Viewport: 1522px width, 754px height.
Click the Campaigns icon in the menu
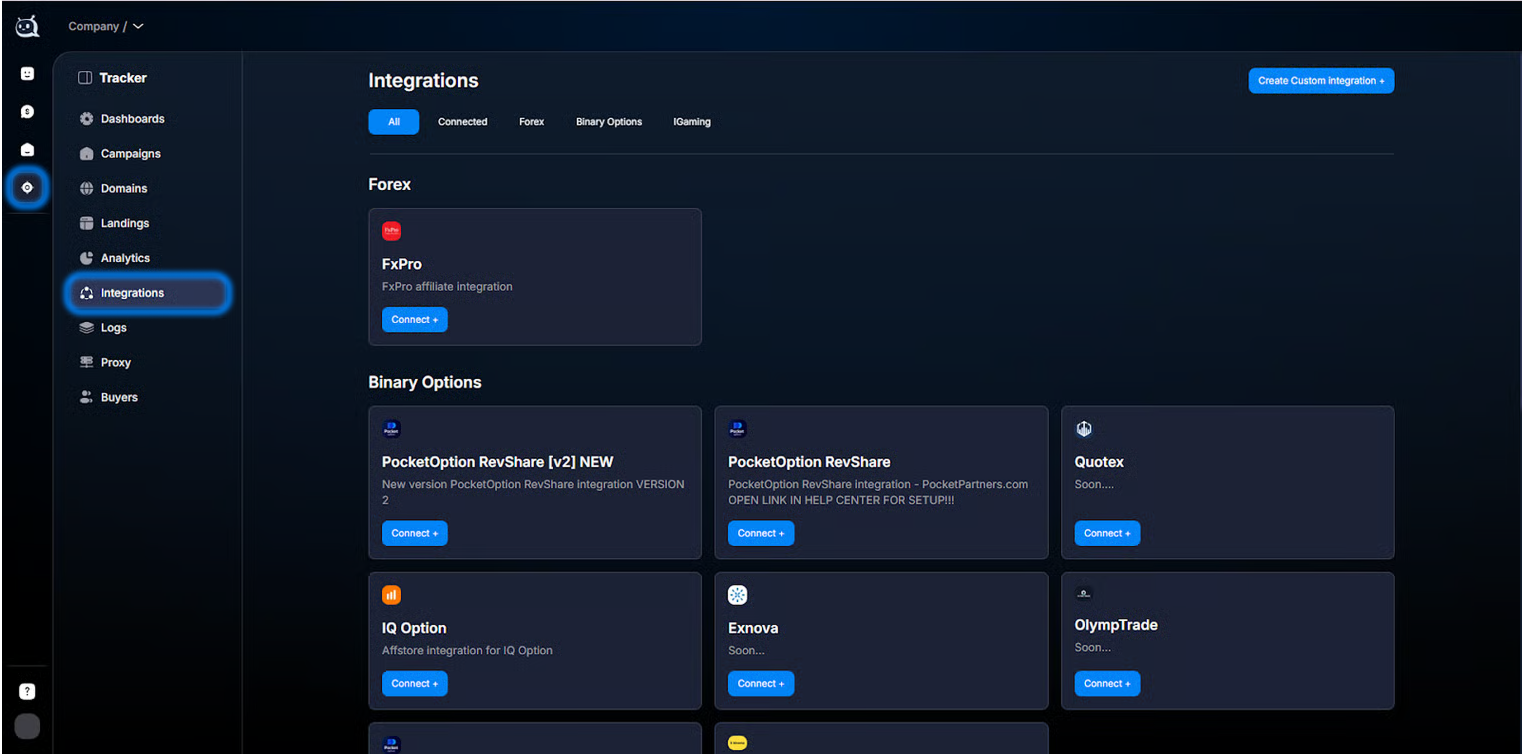point(87,154)
